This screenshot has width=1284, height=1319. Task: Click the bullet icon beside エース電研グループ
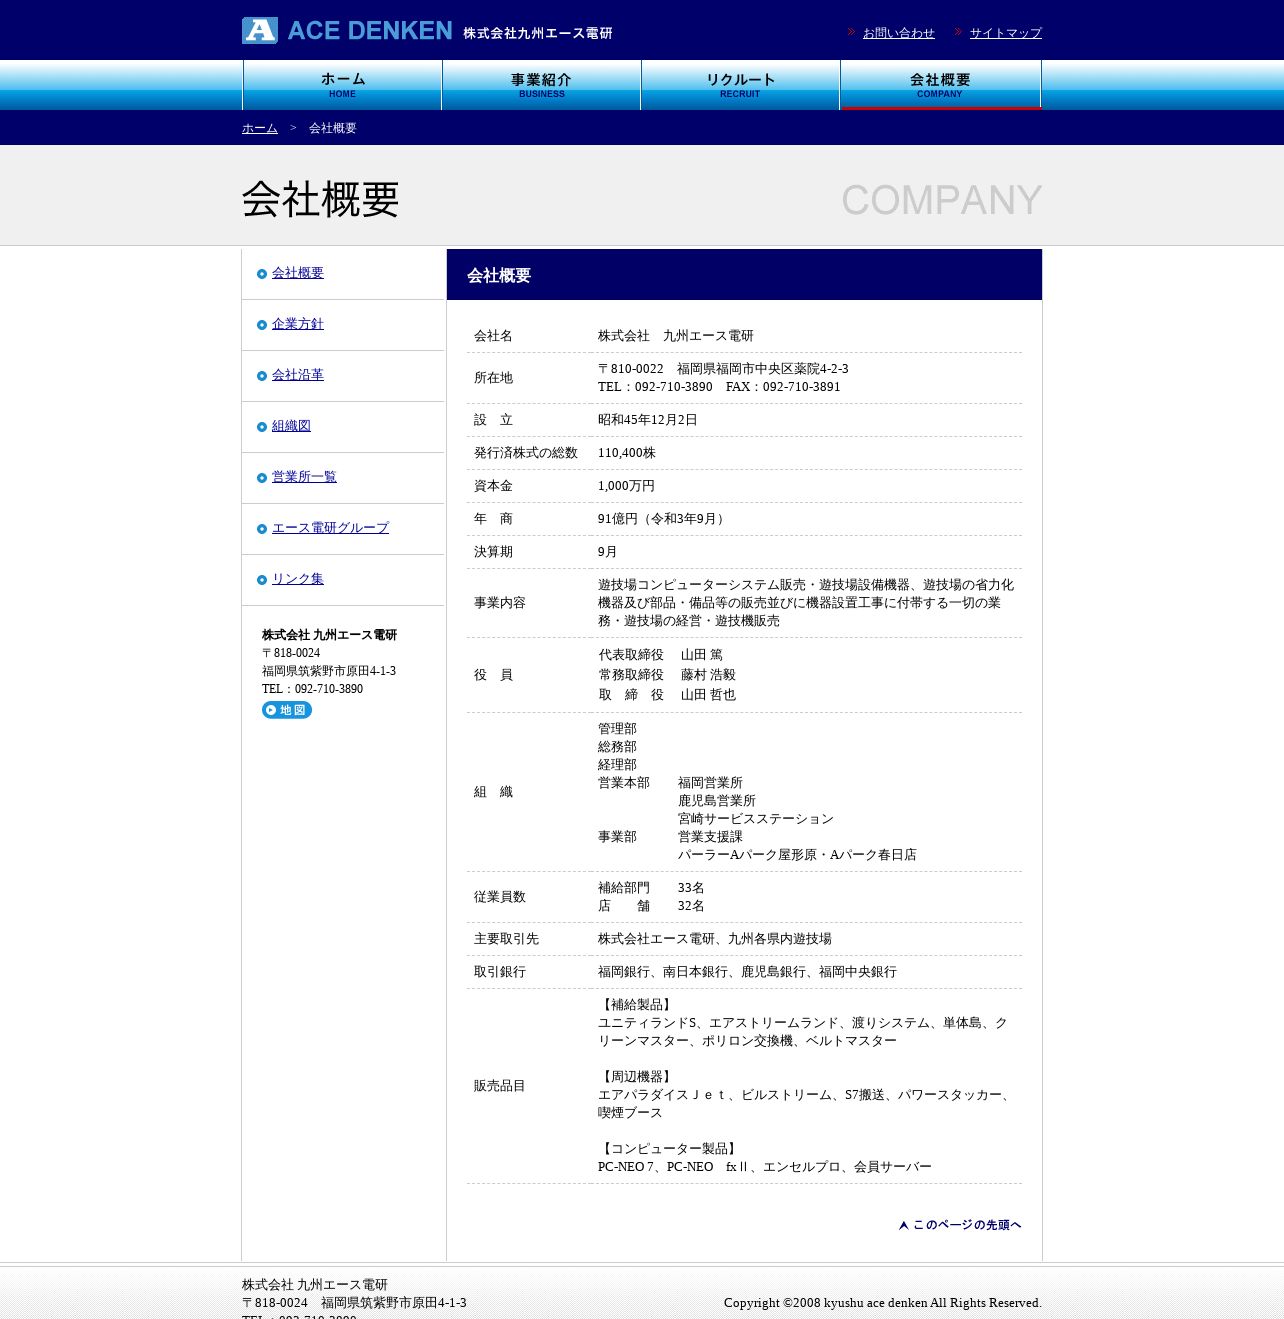point(262,529)
